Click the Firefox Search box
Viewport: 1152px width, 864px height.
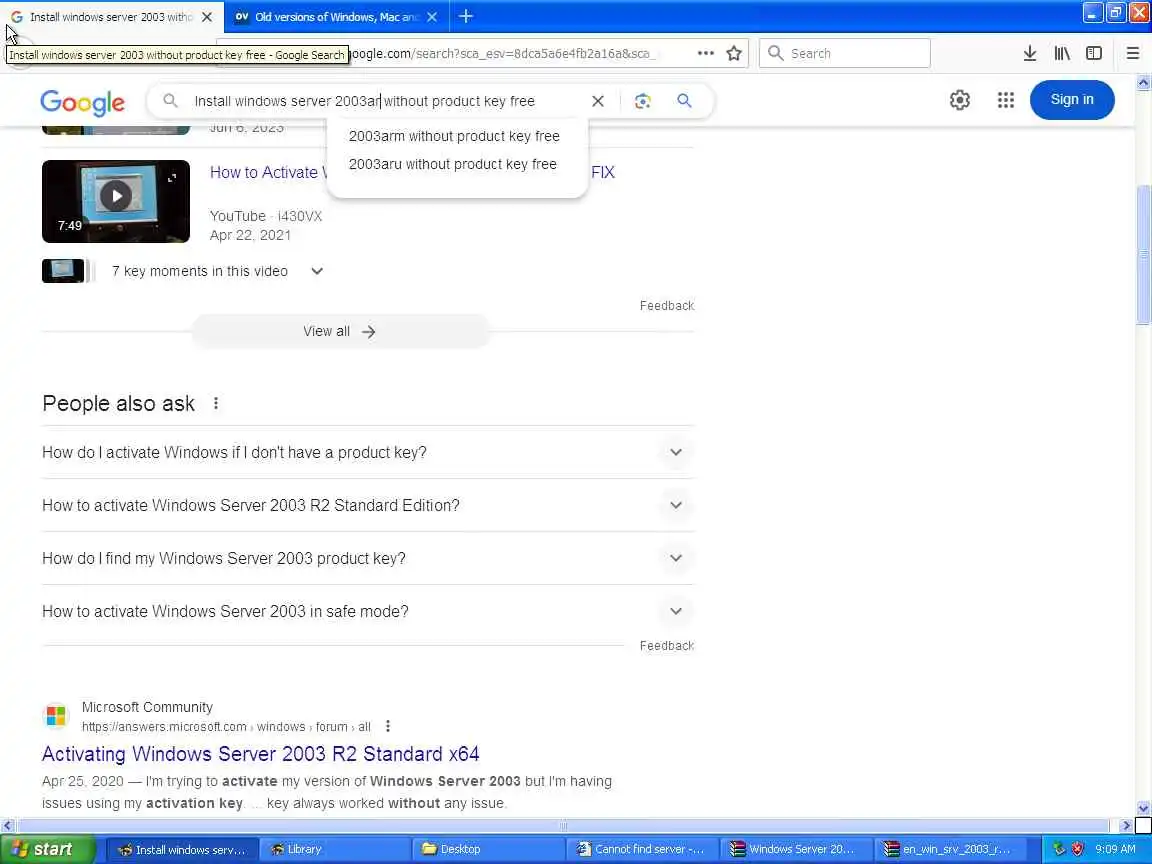(845, 53)
